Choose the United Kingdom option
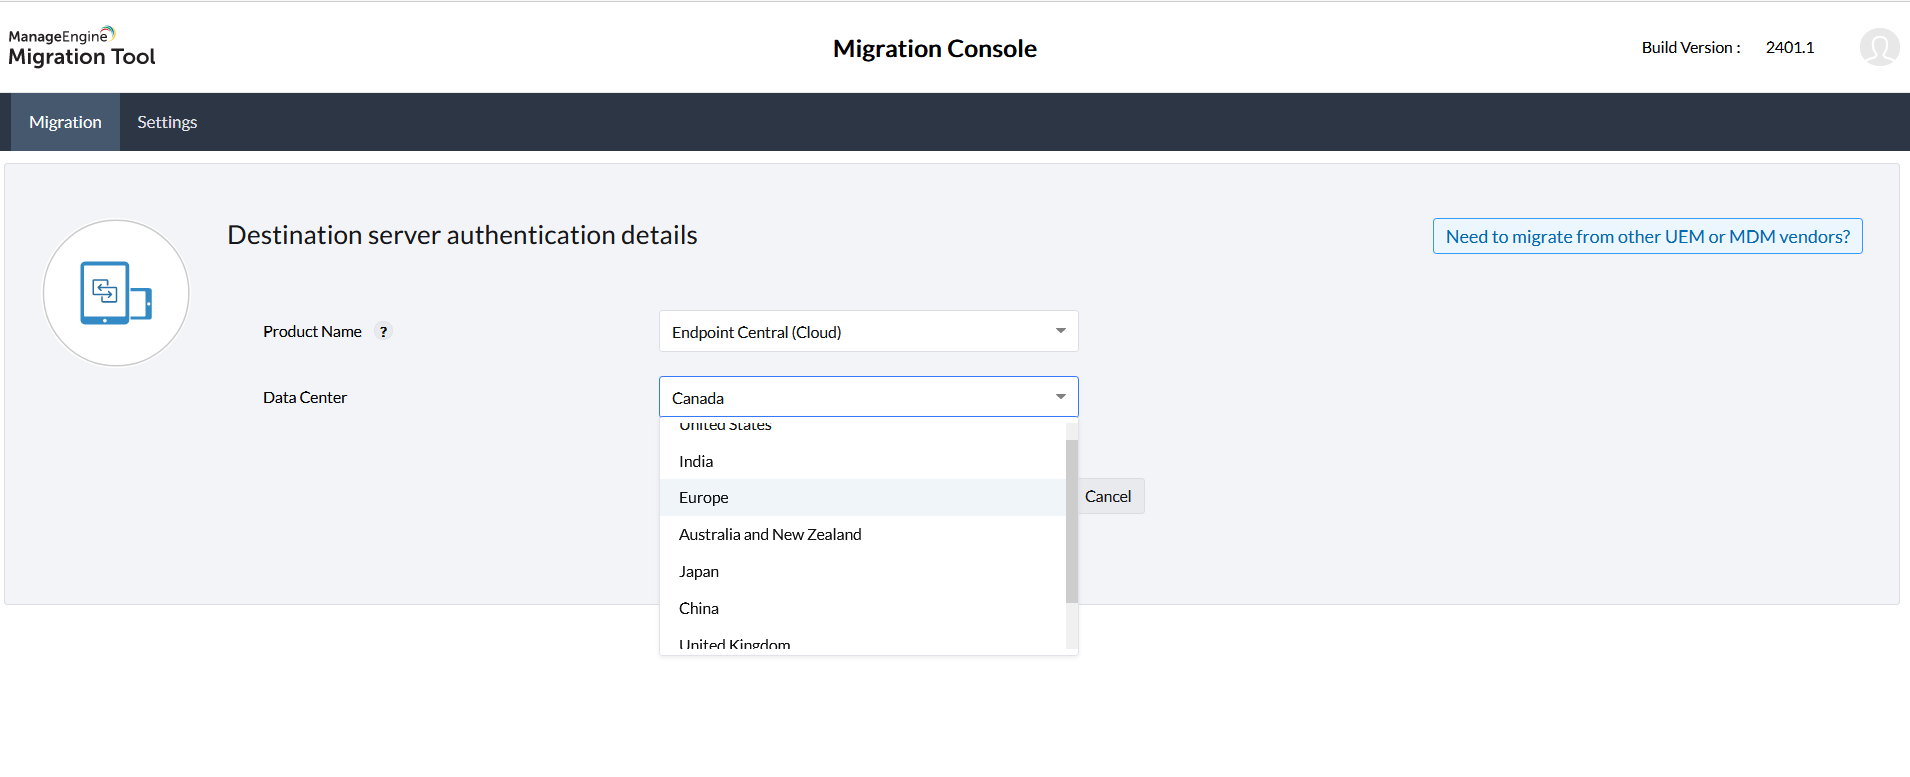1910x777 pixels. [x=735, y=644]
